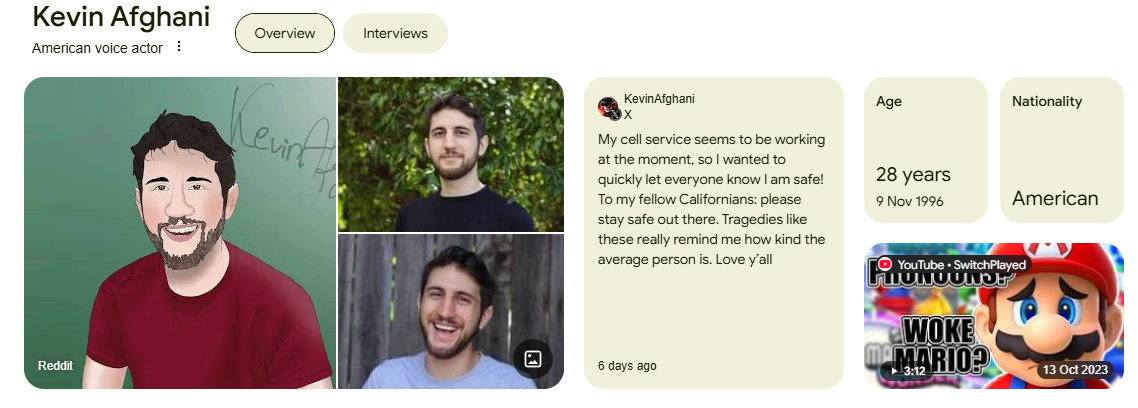The width and height of the screenshot is (1138, 408).
Task: Click the Reddit source label on image
Action: tap(56, 366)
